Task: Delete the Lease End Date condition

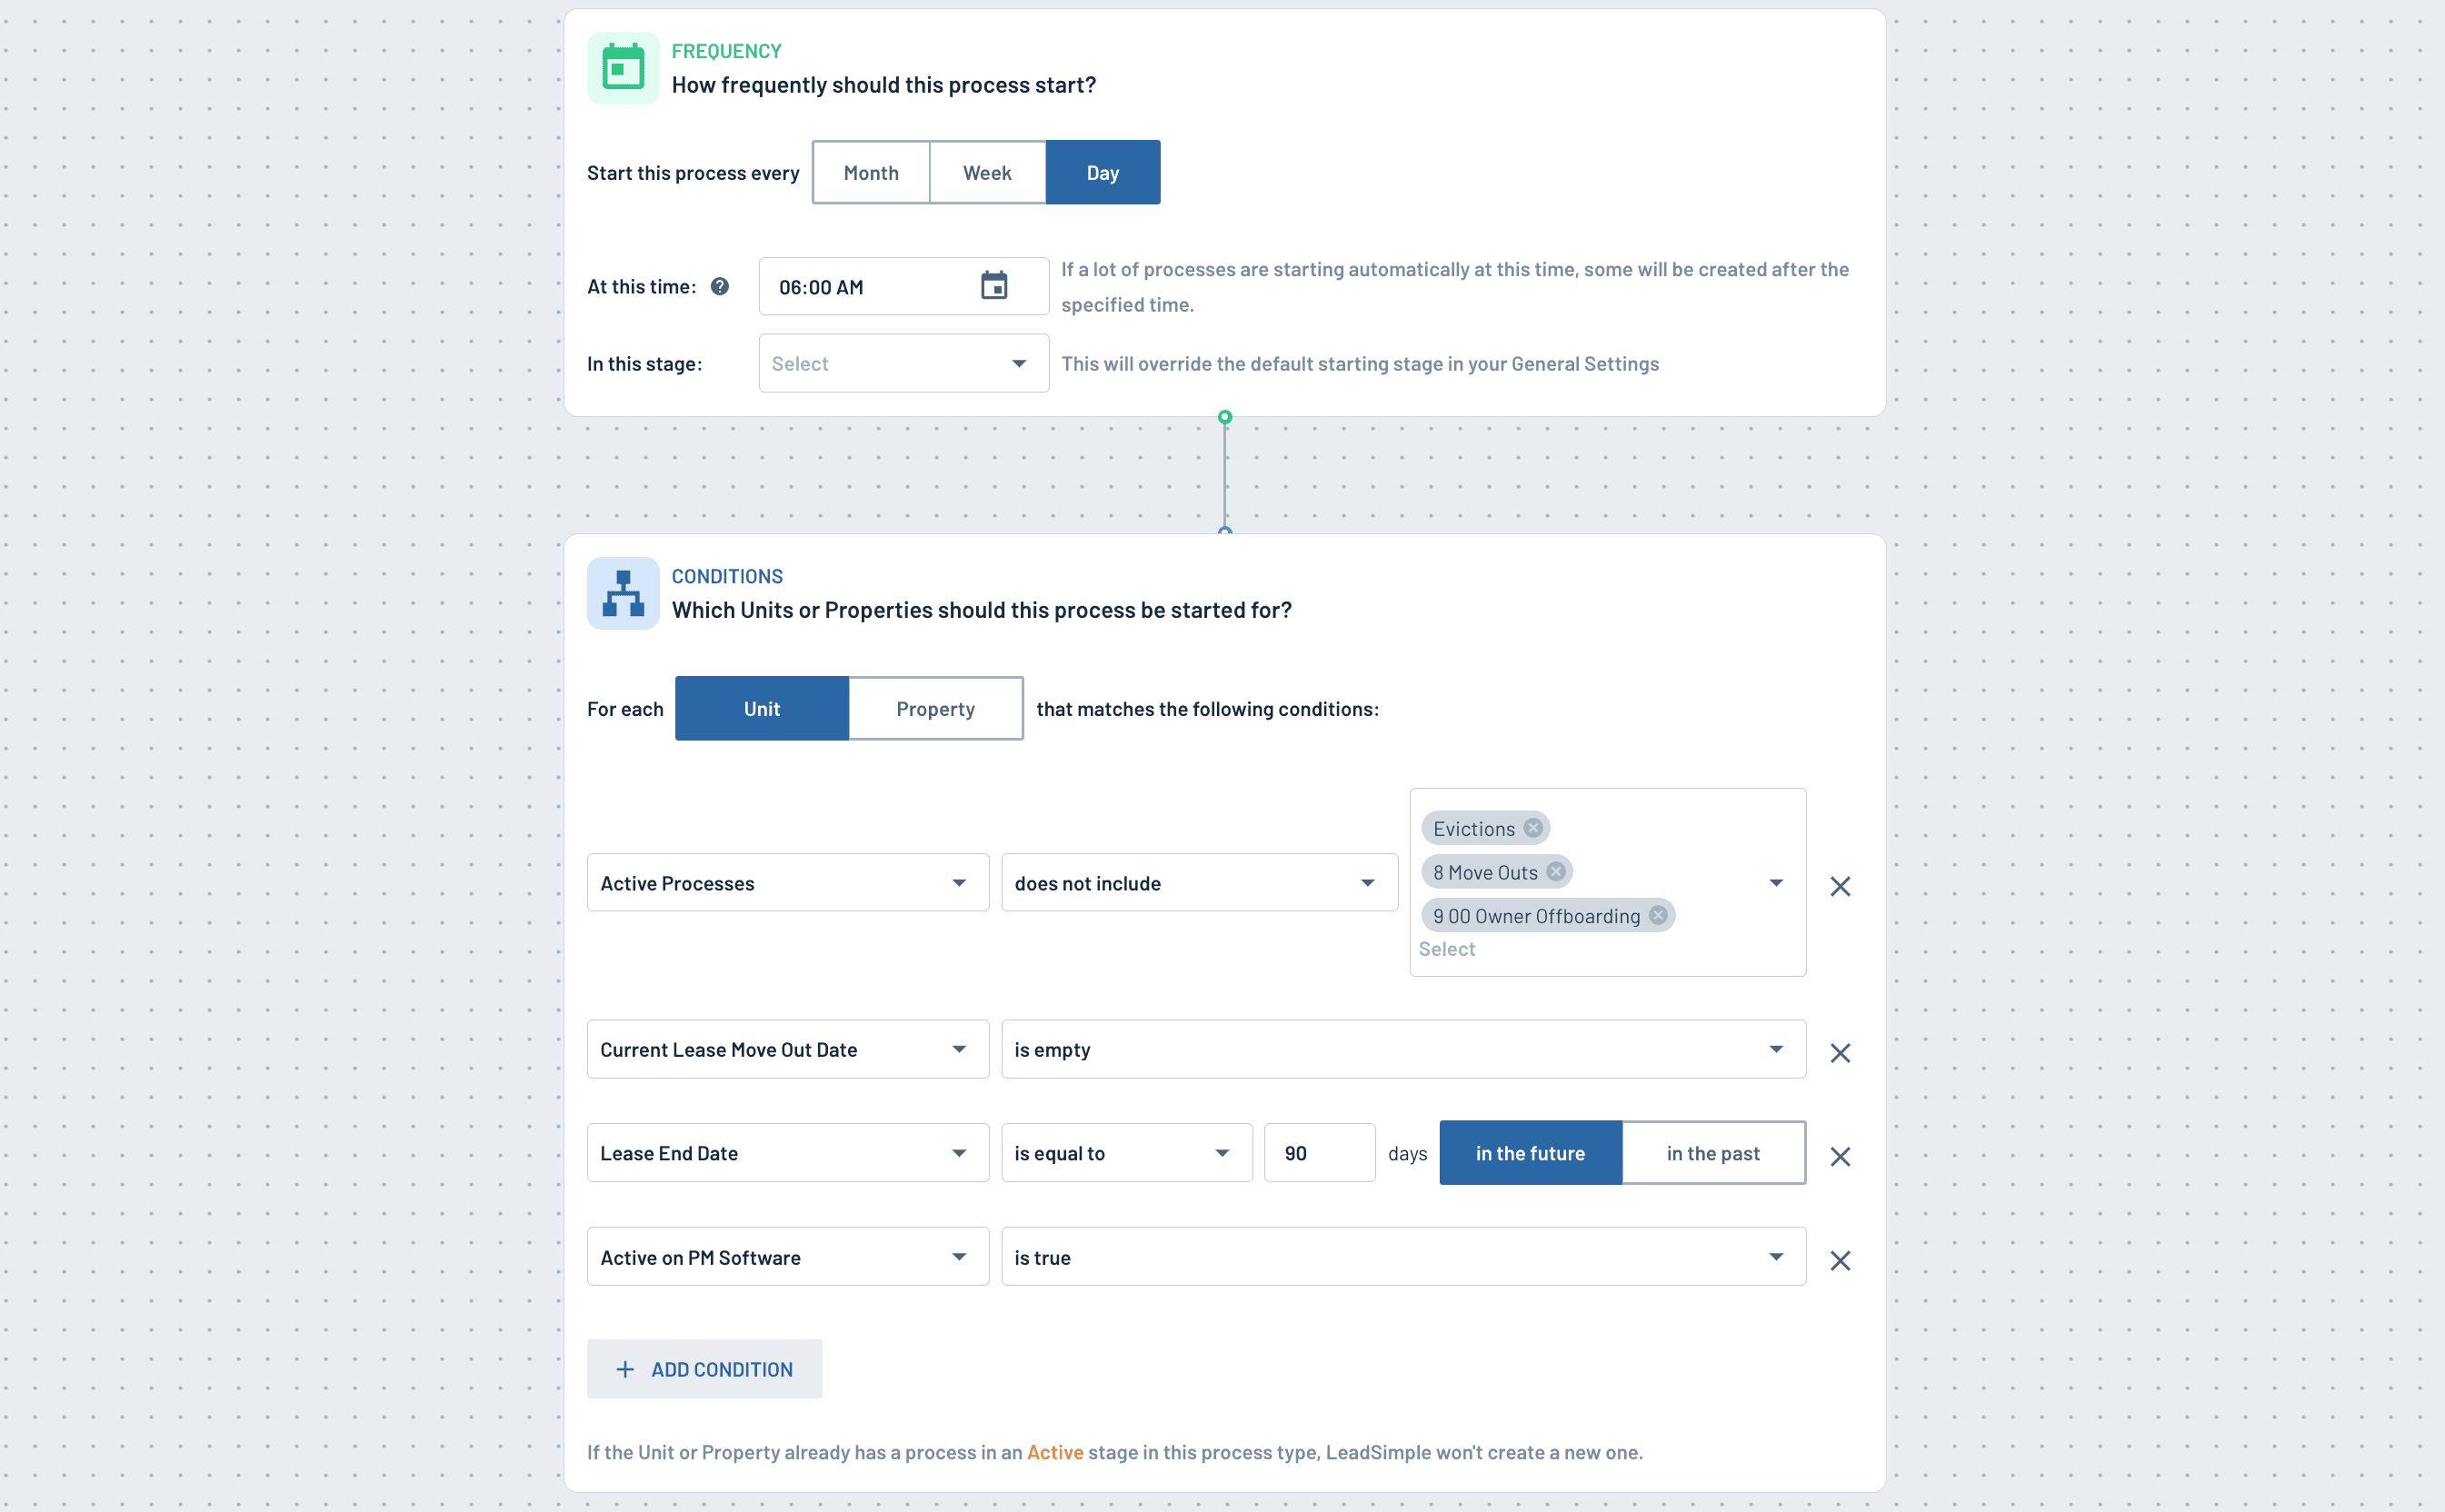Action: coord(1839,1156)
